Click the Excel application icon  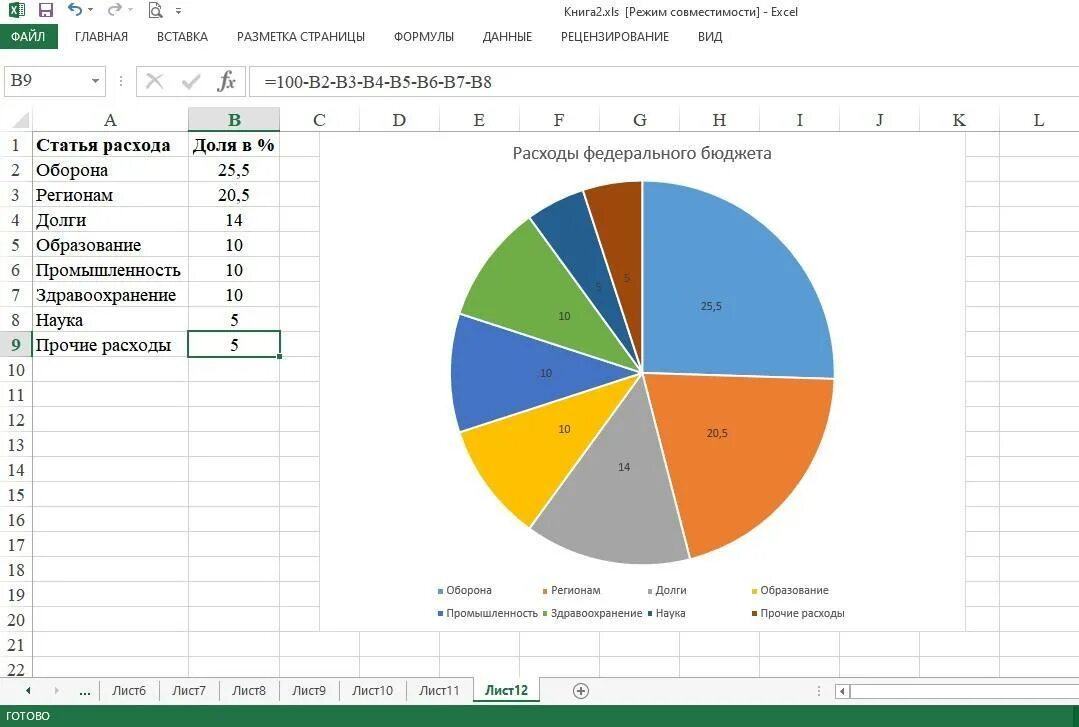click(x=17, y=10)
